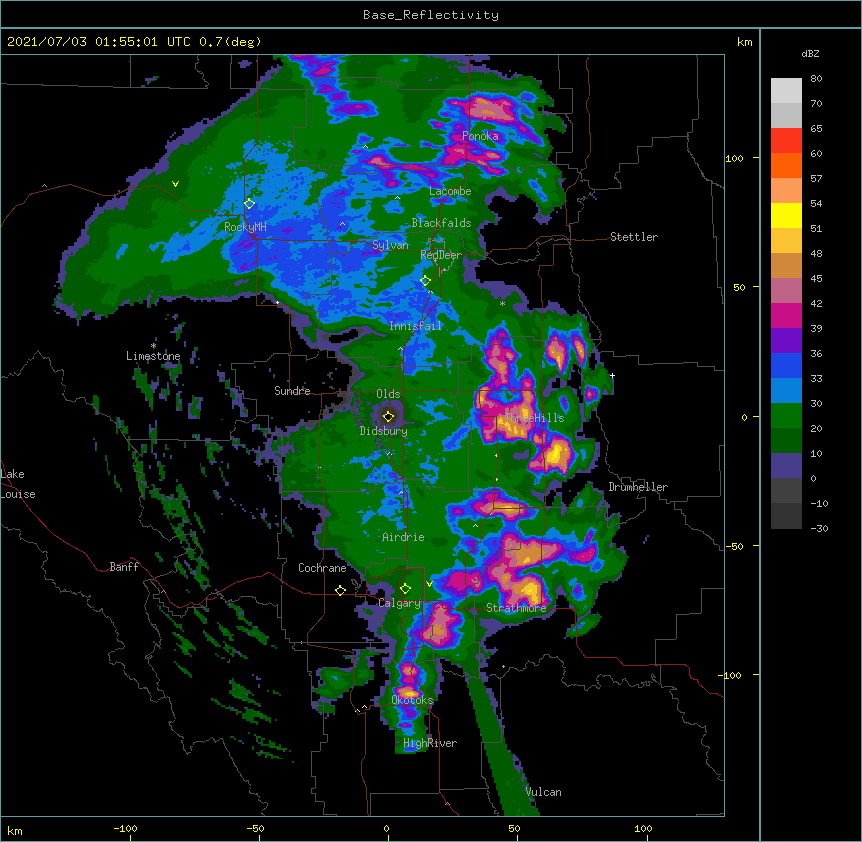This screenshot has width=862, height=842.
Task: Select the Stettler city label
Action: [x=634, y=237]
